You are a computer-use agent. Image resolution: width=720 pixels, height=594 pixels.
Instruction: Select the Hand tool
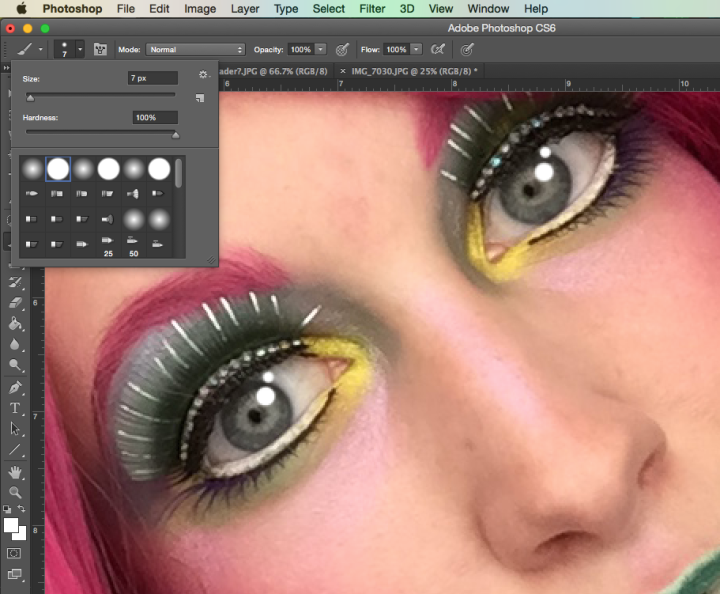click(15, 472)
